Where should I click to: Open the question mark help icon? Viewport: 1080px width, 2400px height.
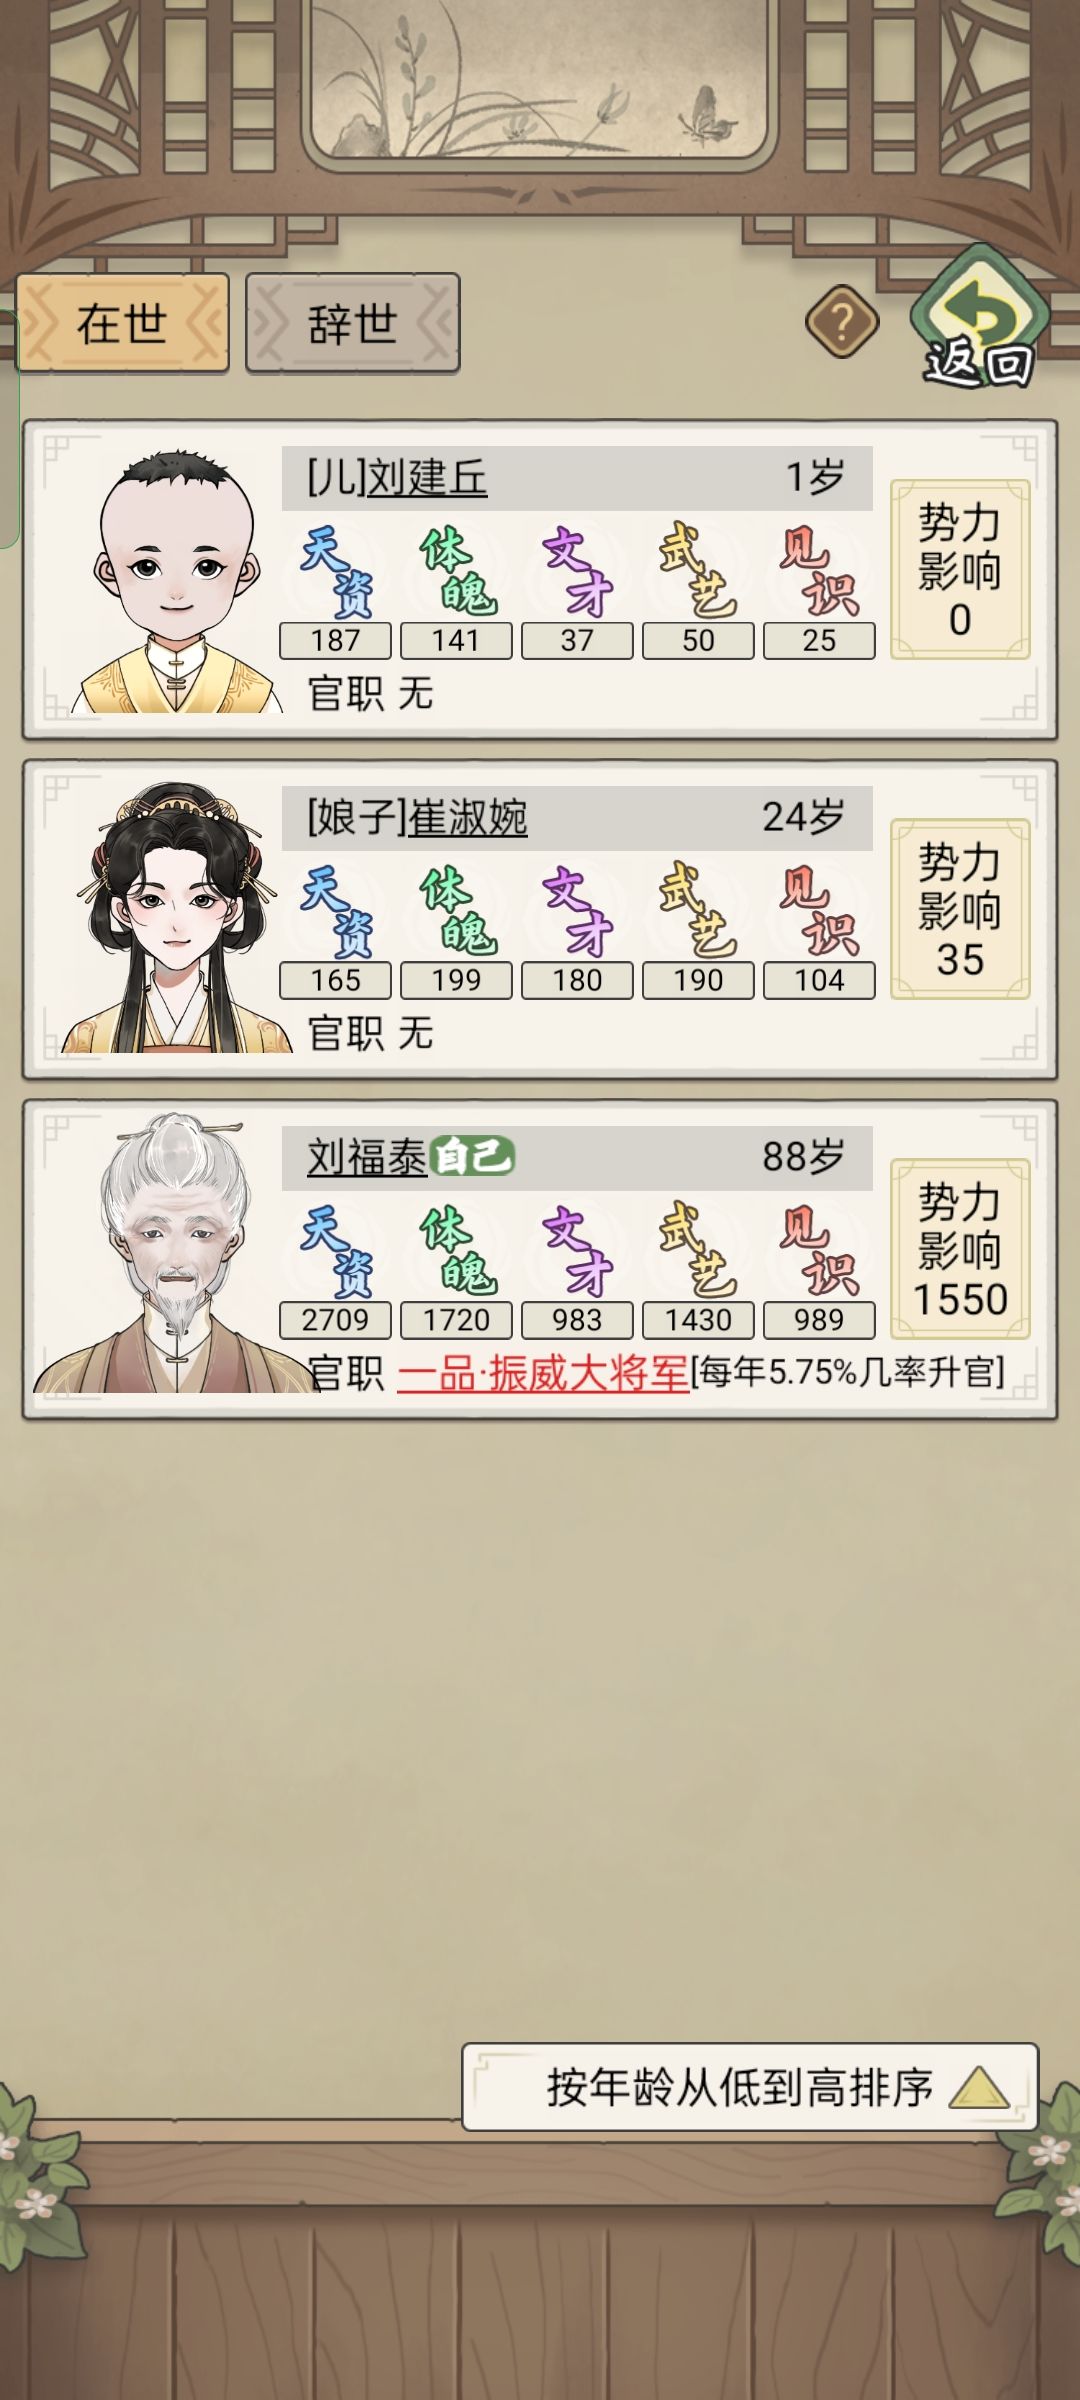(x=842, y=322)
